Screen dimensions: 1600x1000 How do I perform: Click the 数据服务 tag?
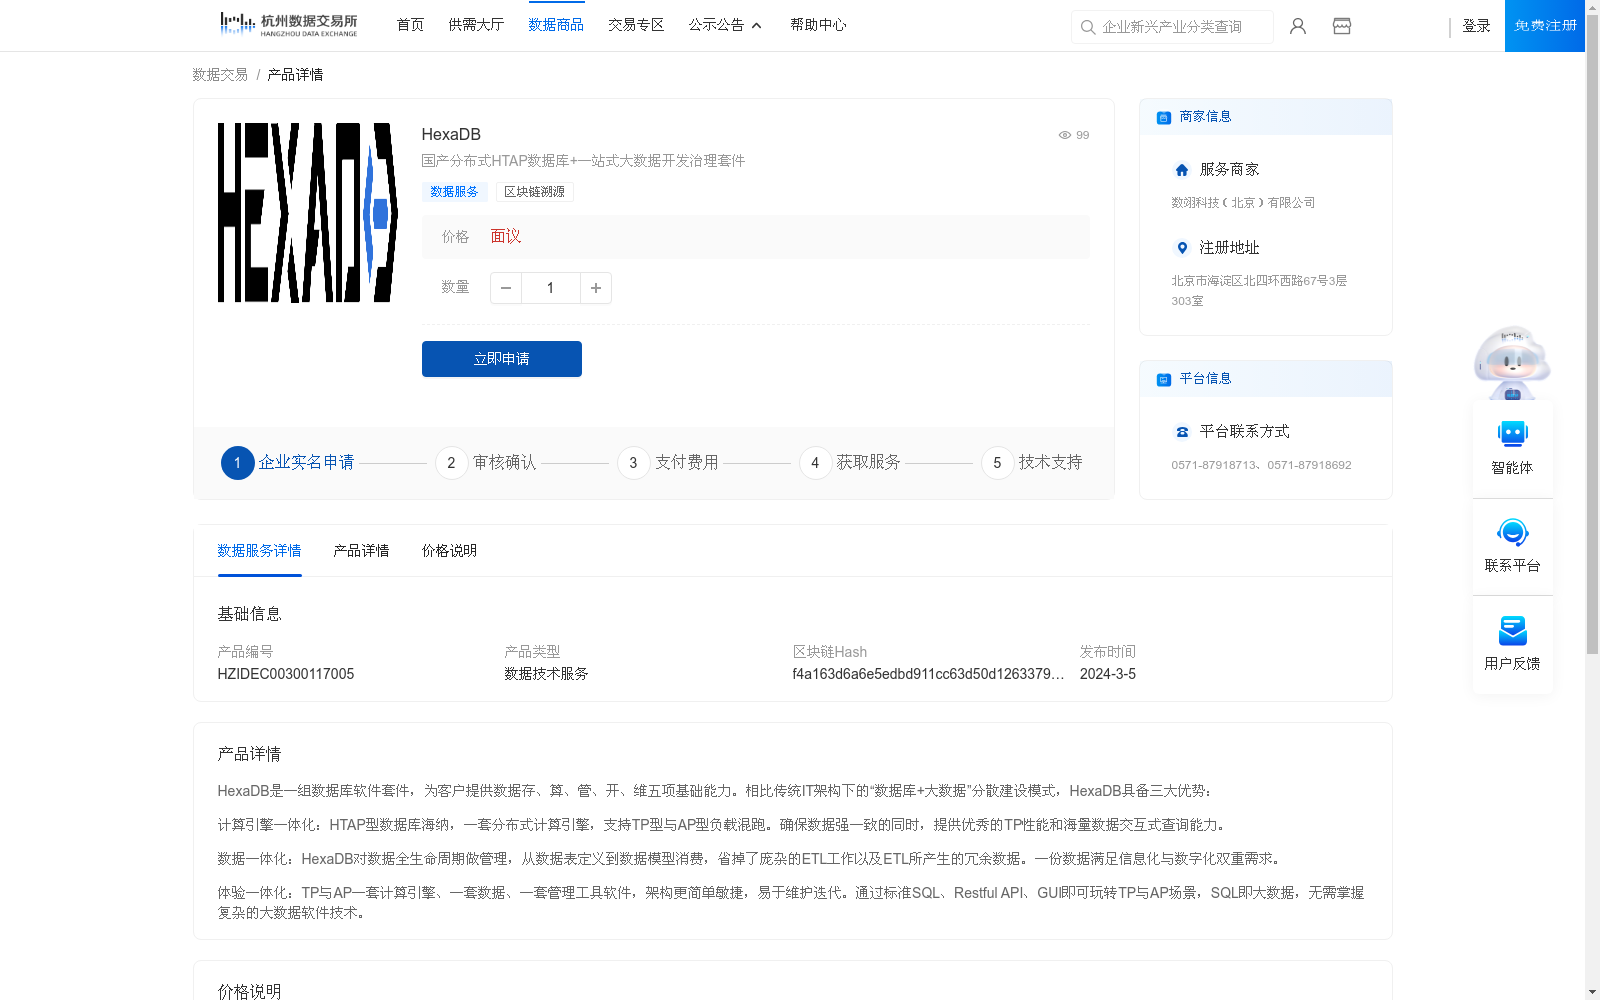point(454,192)
